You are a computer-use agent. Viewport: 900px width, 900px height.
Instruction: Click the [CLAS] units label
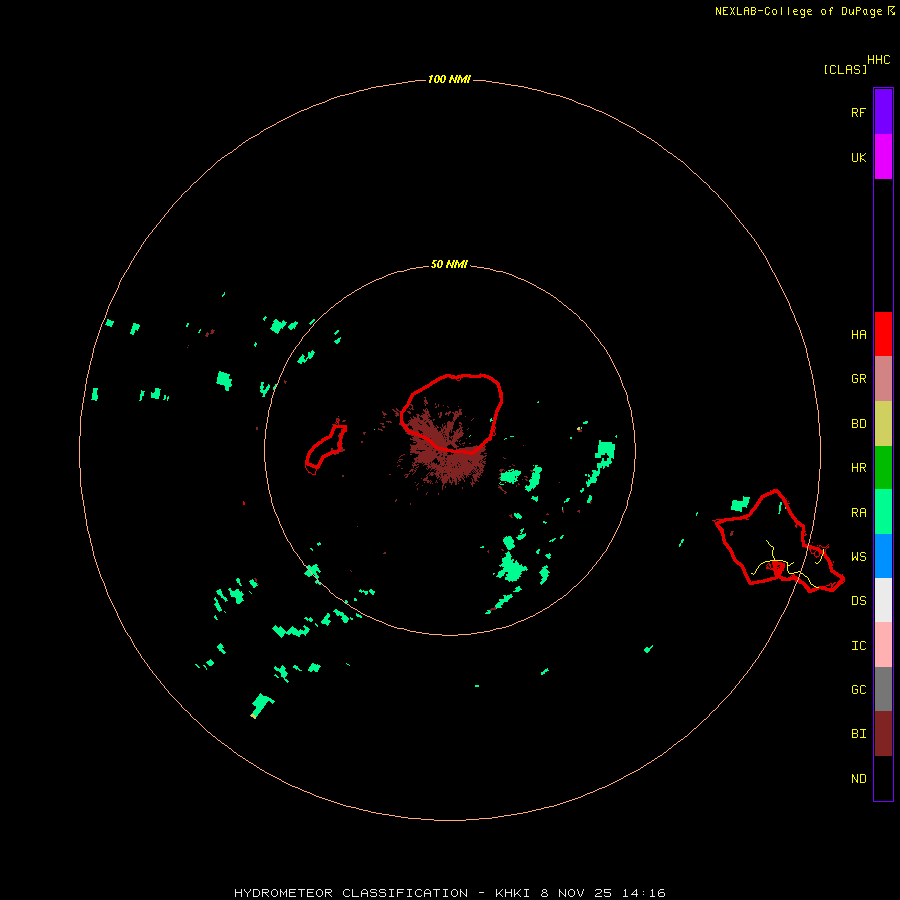[x=845, y=69]
